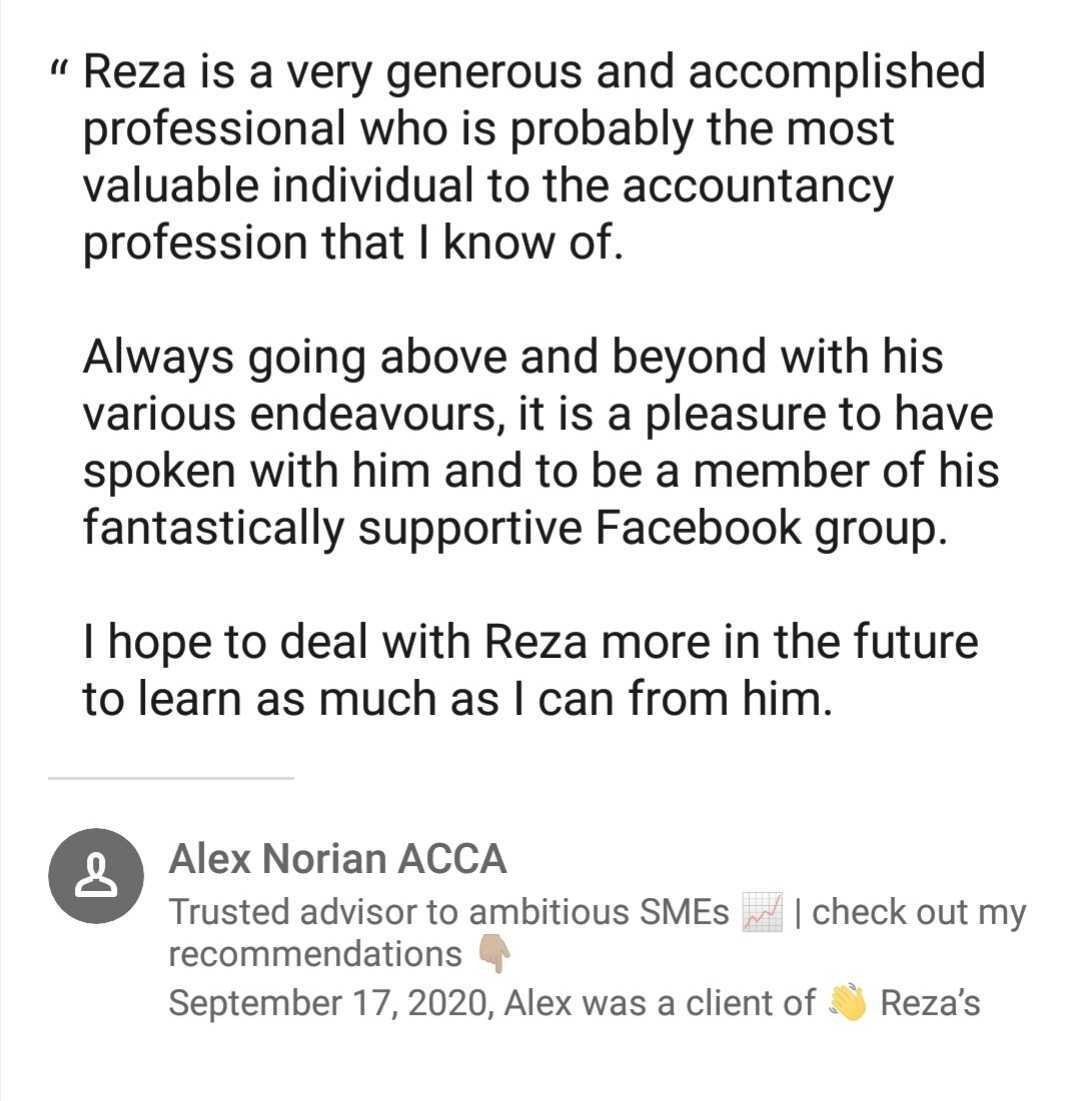This screenshot has height=1101, width=1066.
Task: Click Alex Norian's gray avatar placeholder icon
Action: [96, 875]
